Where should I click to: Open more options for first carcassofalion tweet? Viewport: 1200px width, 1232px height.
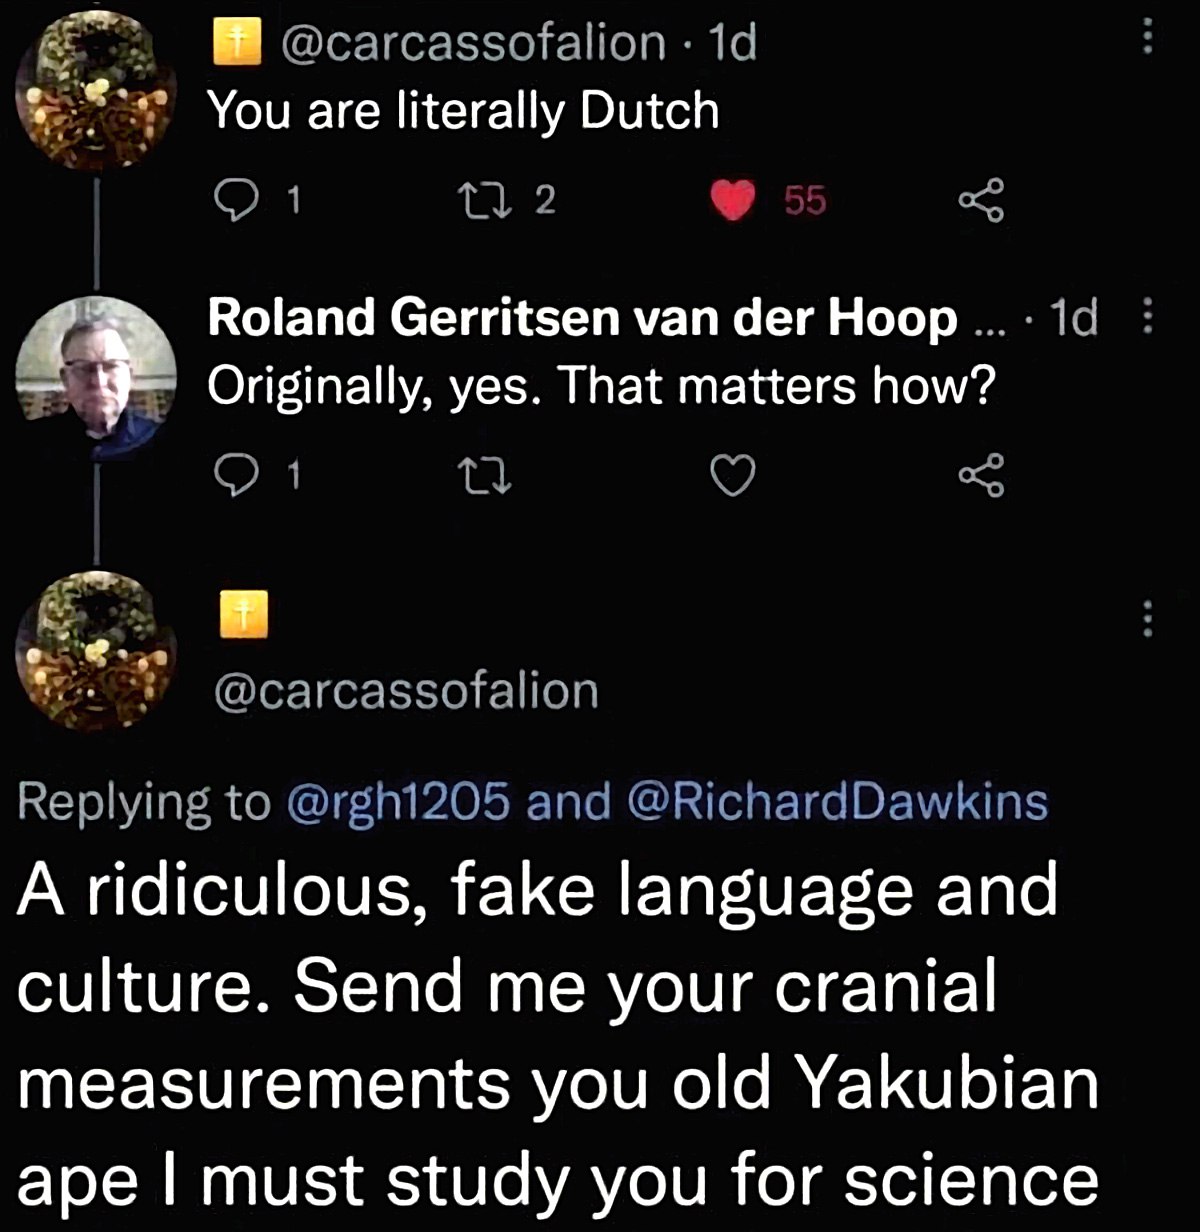click(x=1147, y=39)
